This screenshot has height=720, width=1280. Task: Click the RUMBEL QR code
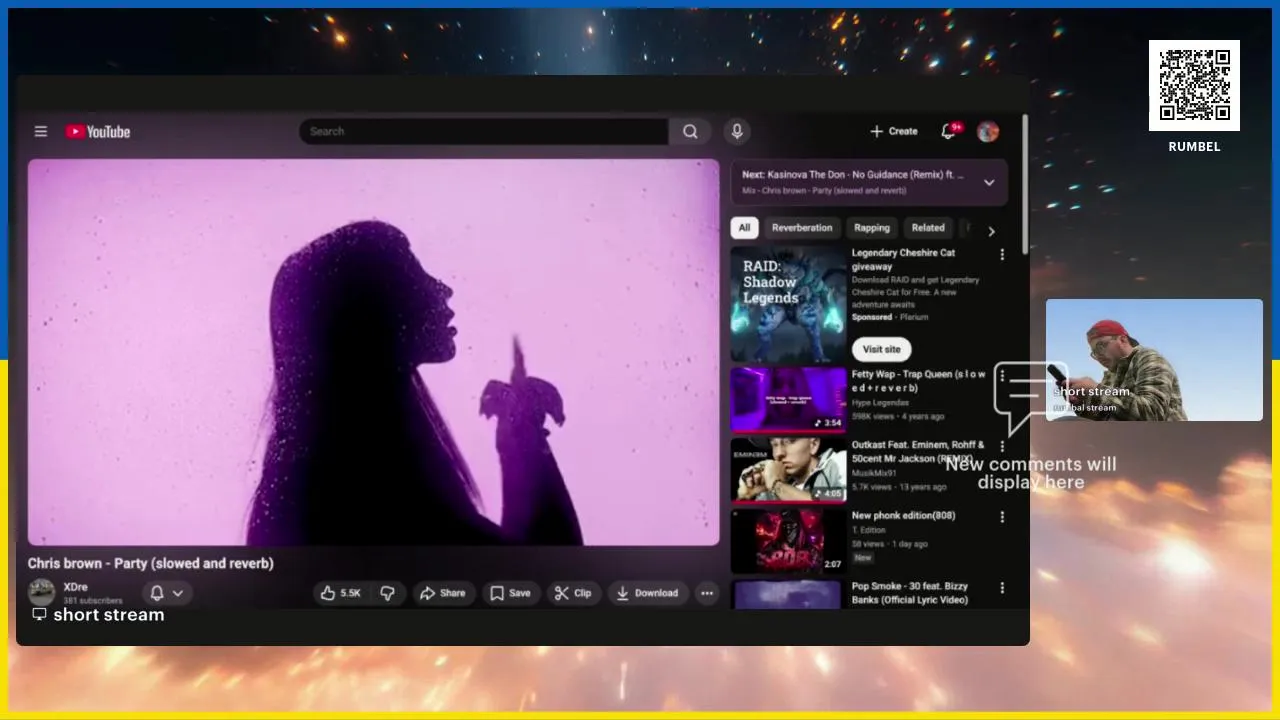(x=1194, y=85)
